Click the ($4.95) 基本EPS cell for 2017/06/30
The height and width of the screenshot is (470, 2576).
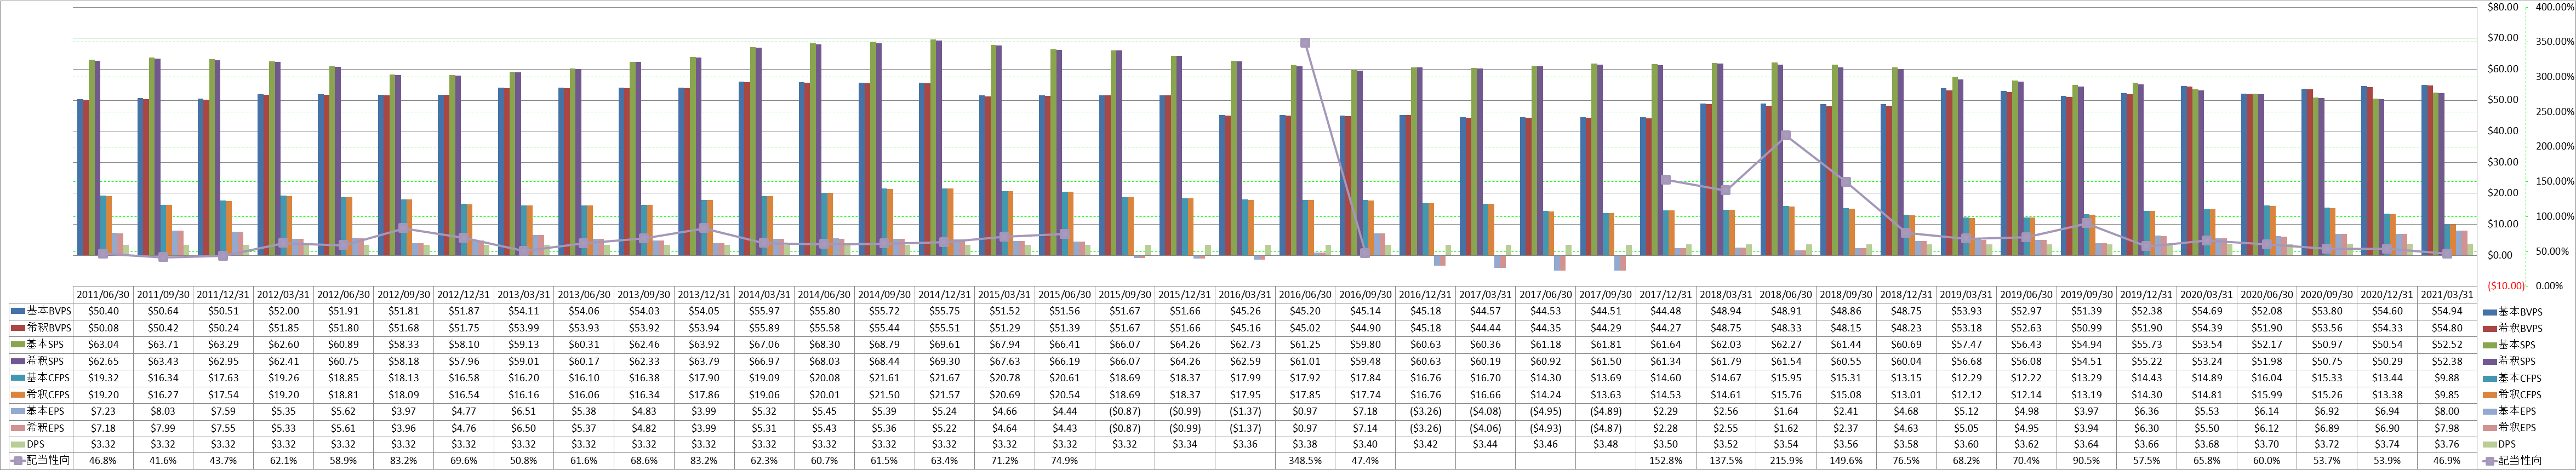pos(1546,411)
